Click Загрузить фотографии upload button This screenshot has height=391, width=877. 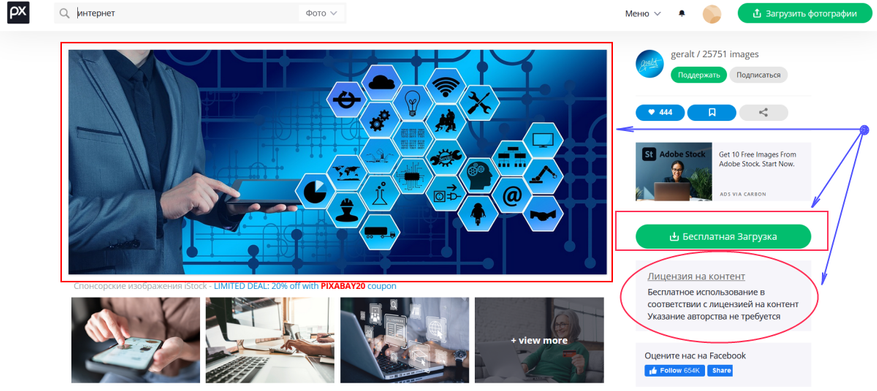pyautogui.click(x=805, y=13)
